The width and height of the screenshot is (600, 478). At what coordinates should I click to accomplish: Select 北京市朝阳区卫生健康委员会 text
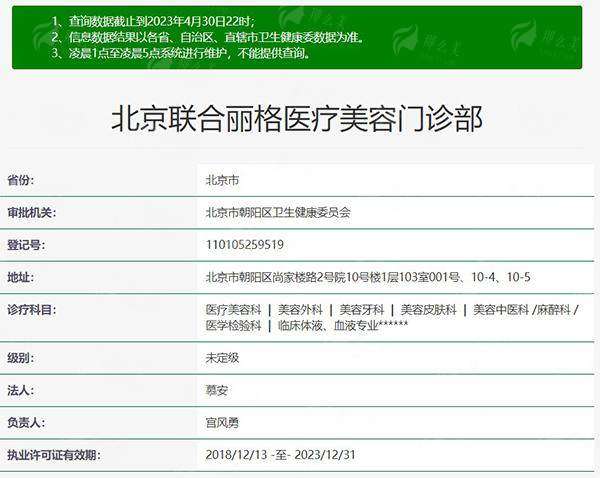(278, 212)
